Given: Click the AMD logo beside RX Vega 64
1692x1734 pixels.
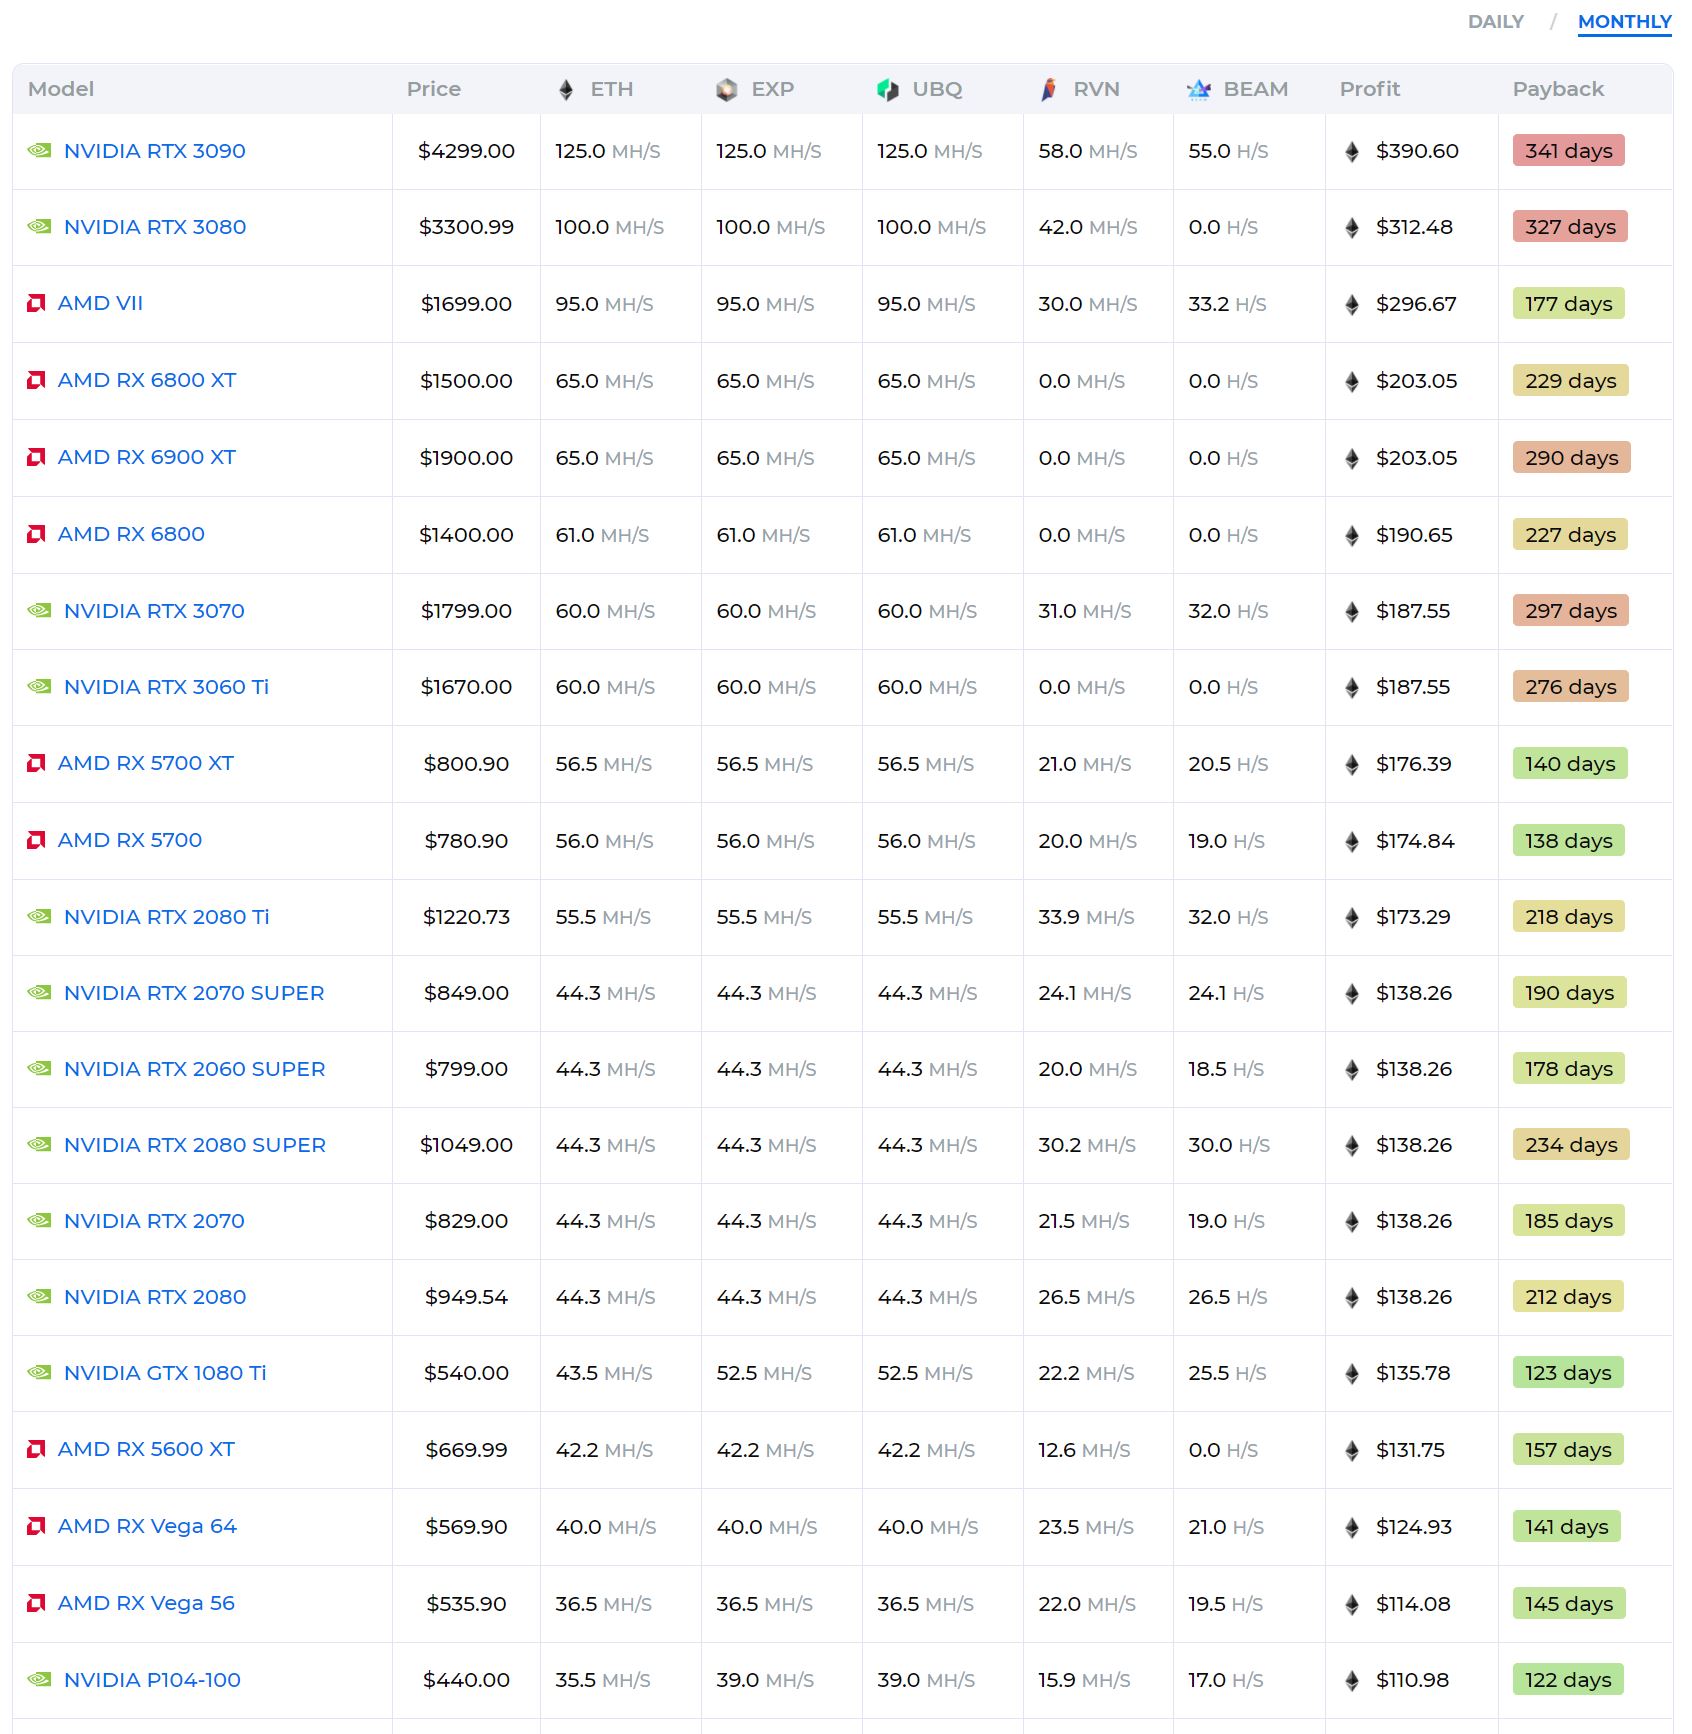Looking at the screenshot, I should click(x=37, y=1526).
